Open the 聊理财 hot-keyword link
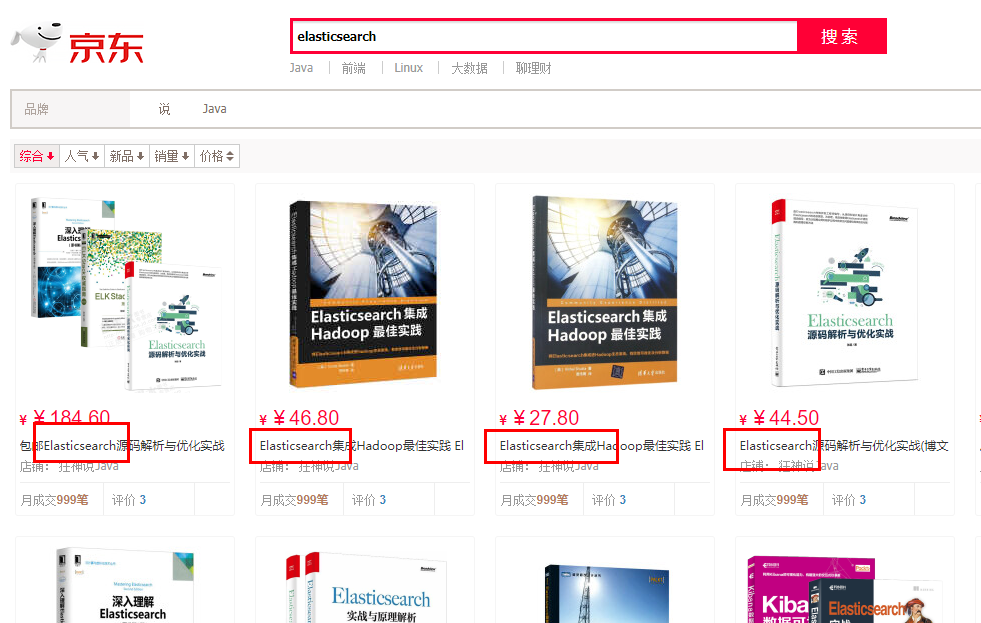Screen dimensions: 981x623 pyautogui.click(x=533, y=68)
